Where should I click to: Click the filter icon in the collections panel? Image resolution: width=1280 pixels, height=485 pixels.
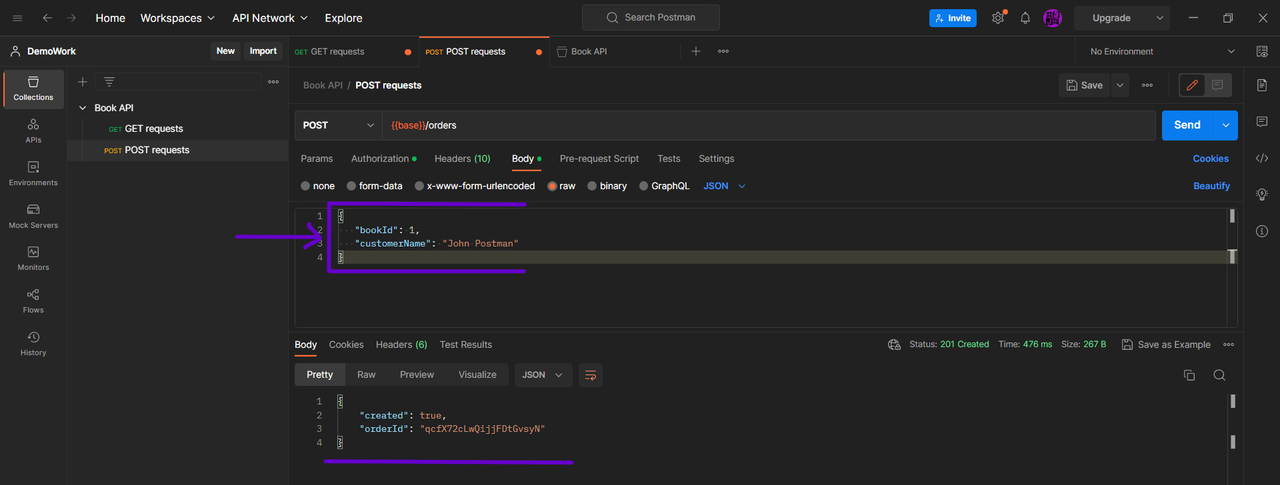point(109,82)
